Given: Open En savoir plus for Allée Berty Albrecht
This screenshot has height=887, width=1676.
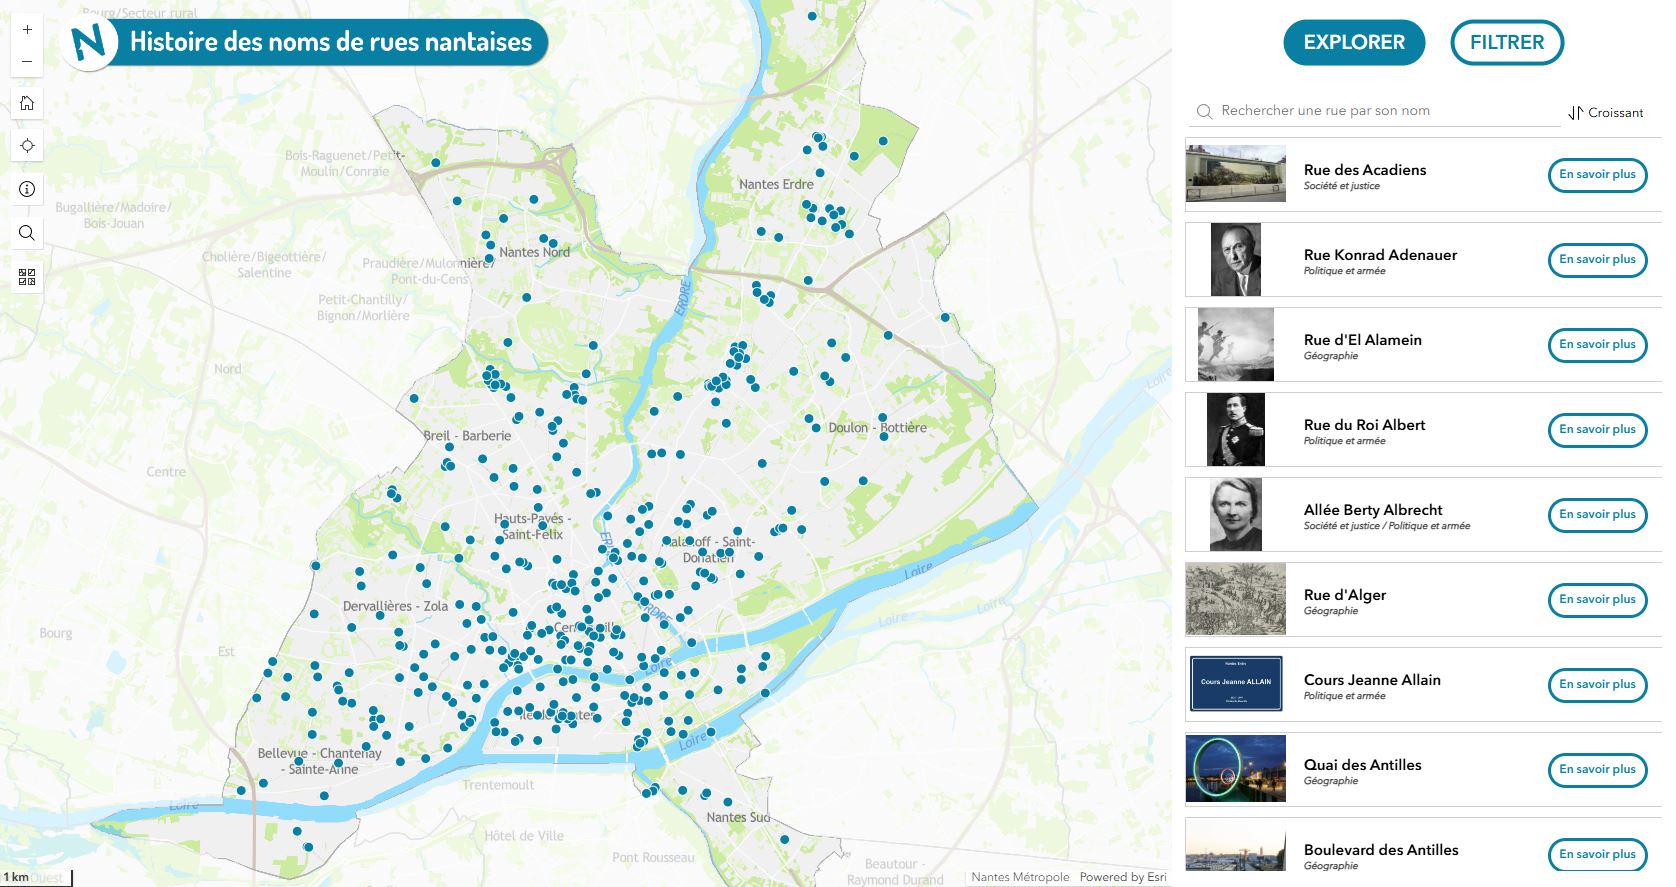Looking at the screenshot, I should tap(1597, 514).
